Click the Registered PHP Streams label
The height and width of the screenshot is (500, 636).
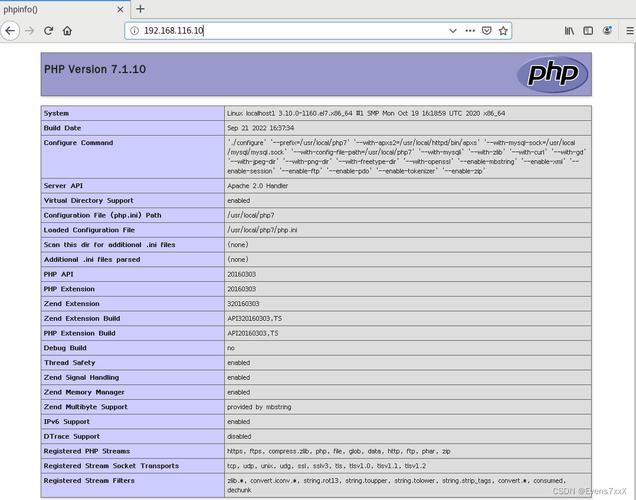(87, 451)
